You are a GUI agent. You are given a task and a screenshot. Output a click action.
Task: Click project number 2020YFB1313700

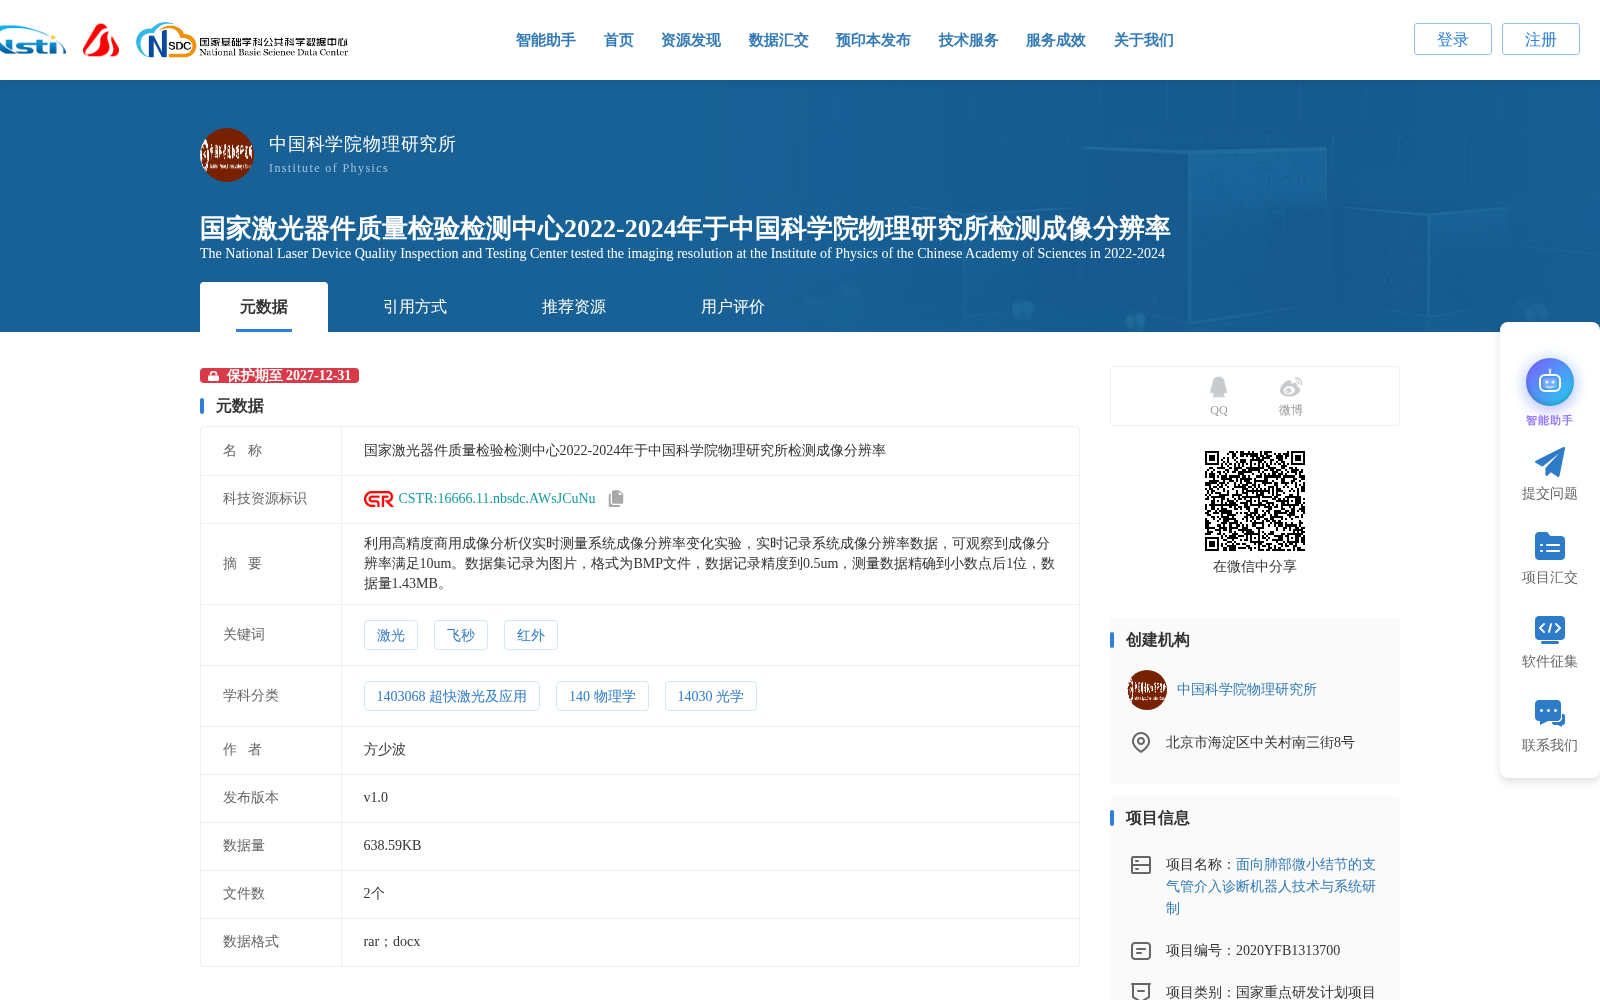[1288, 951]
